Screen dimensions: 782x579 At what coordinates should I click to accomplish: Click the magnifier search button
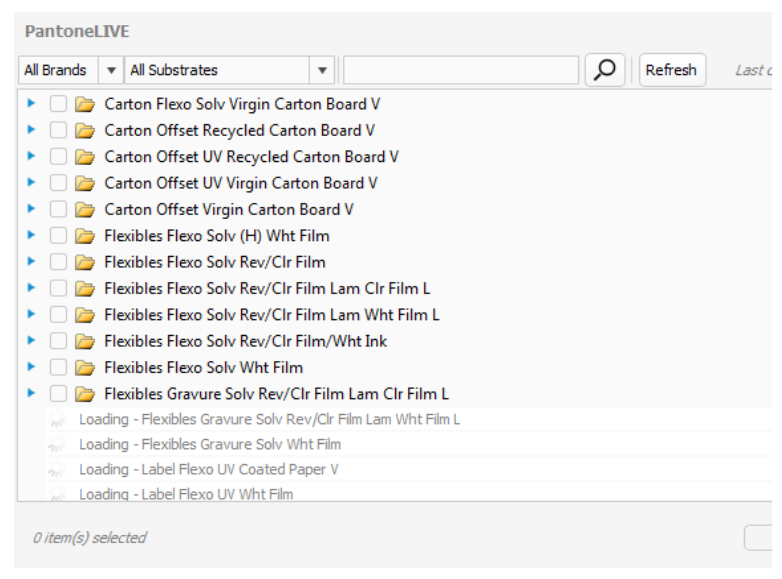(604, 70)
